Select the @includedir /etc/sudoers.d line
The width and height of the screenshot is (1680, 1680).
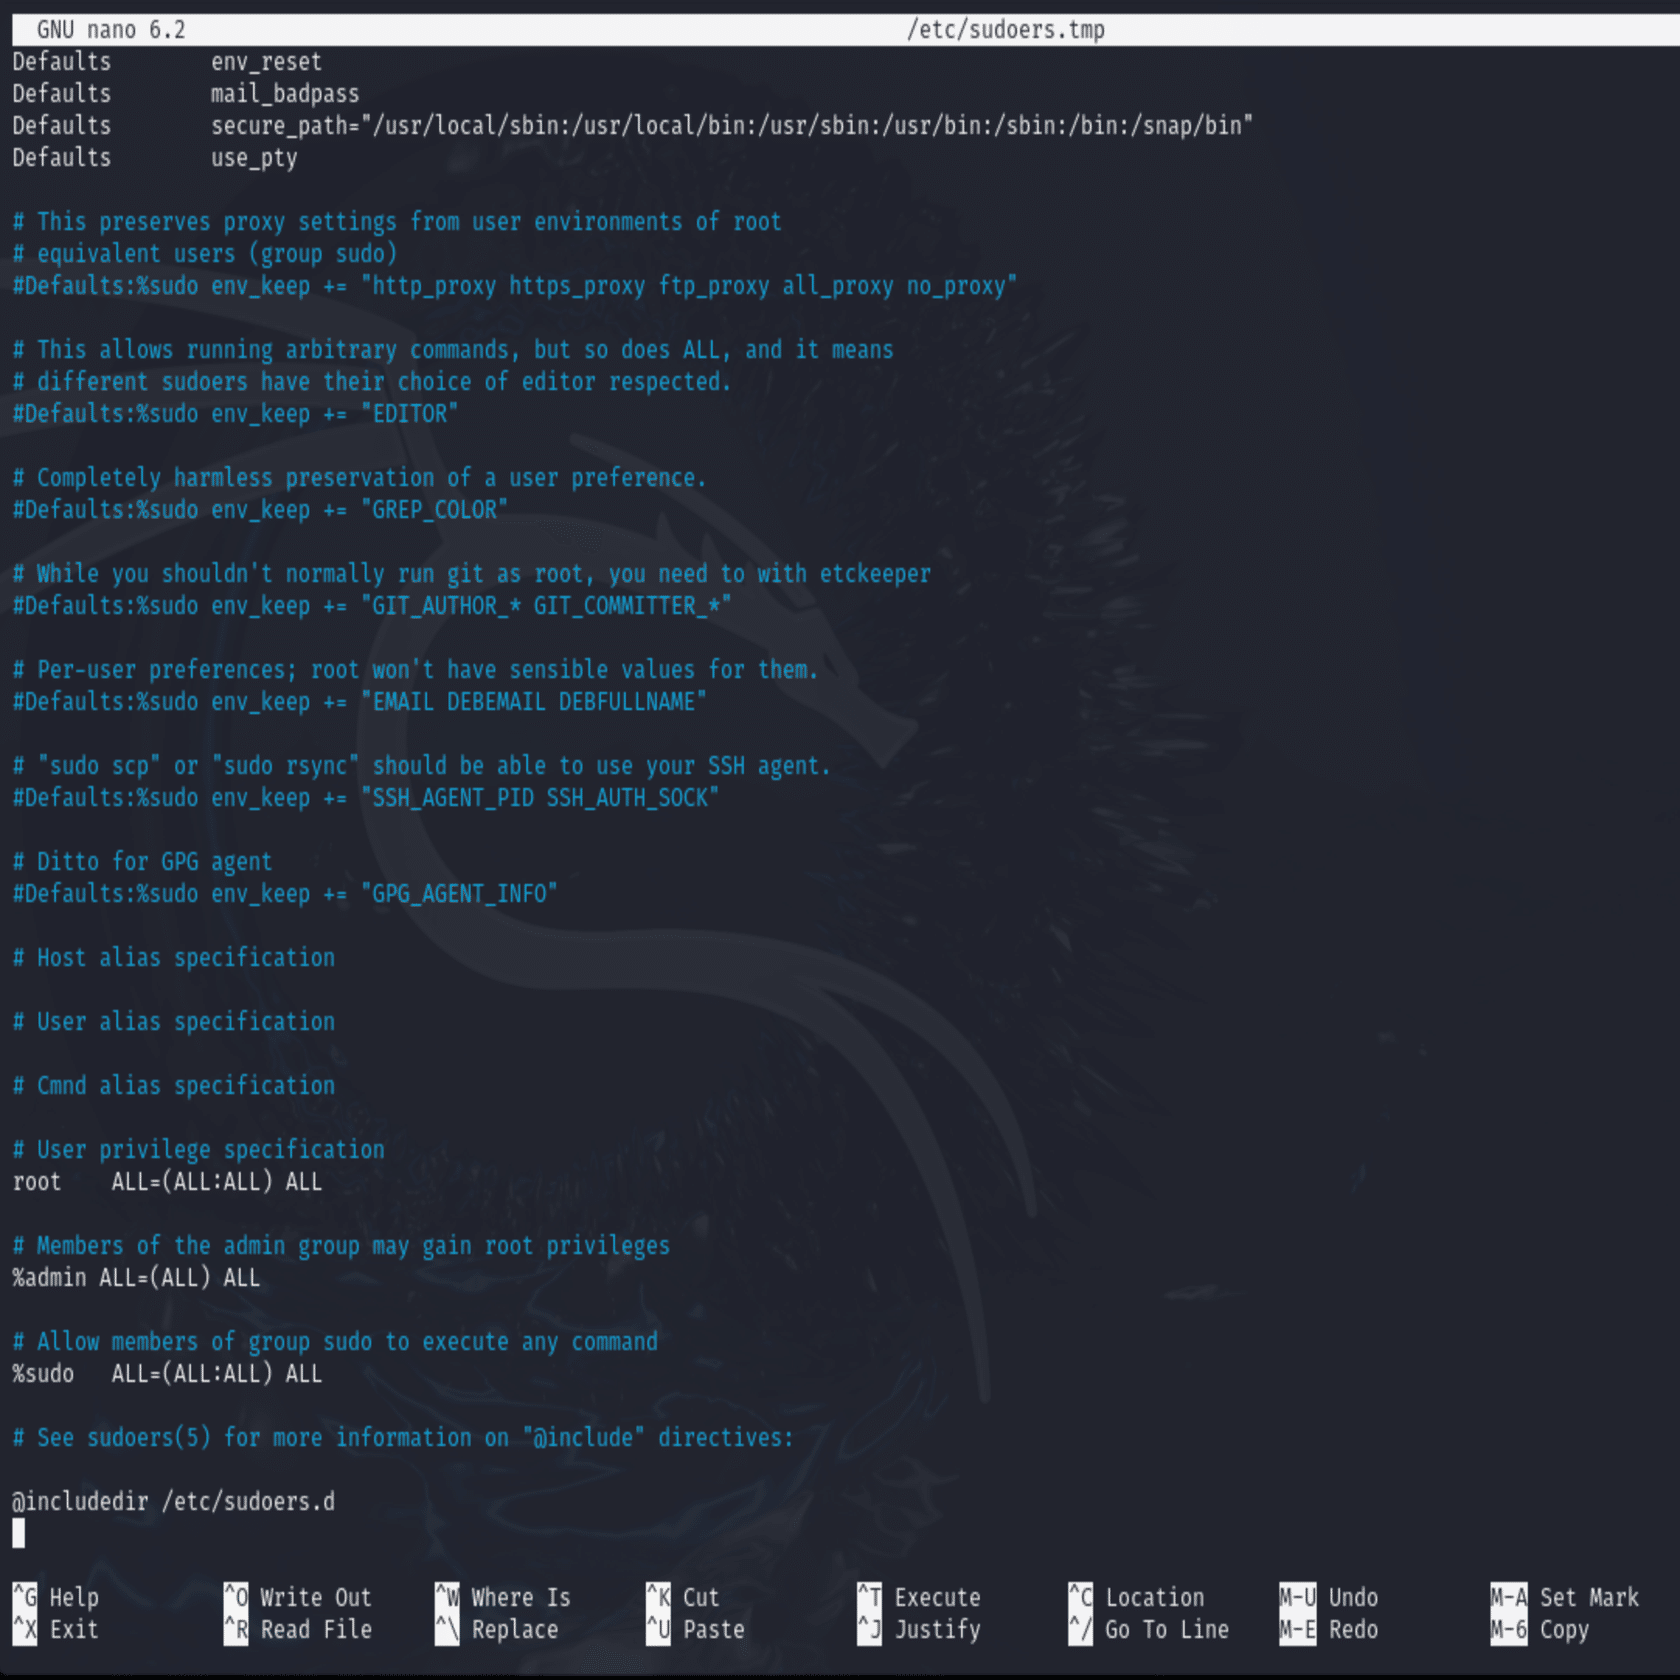point(172,1500)
